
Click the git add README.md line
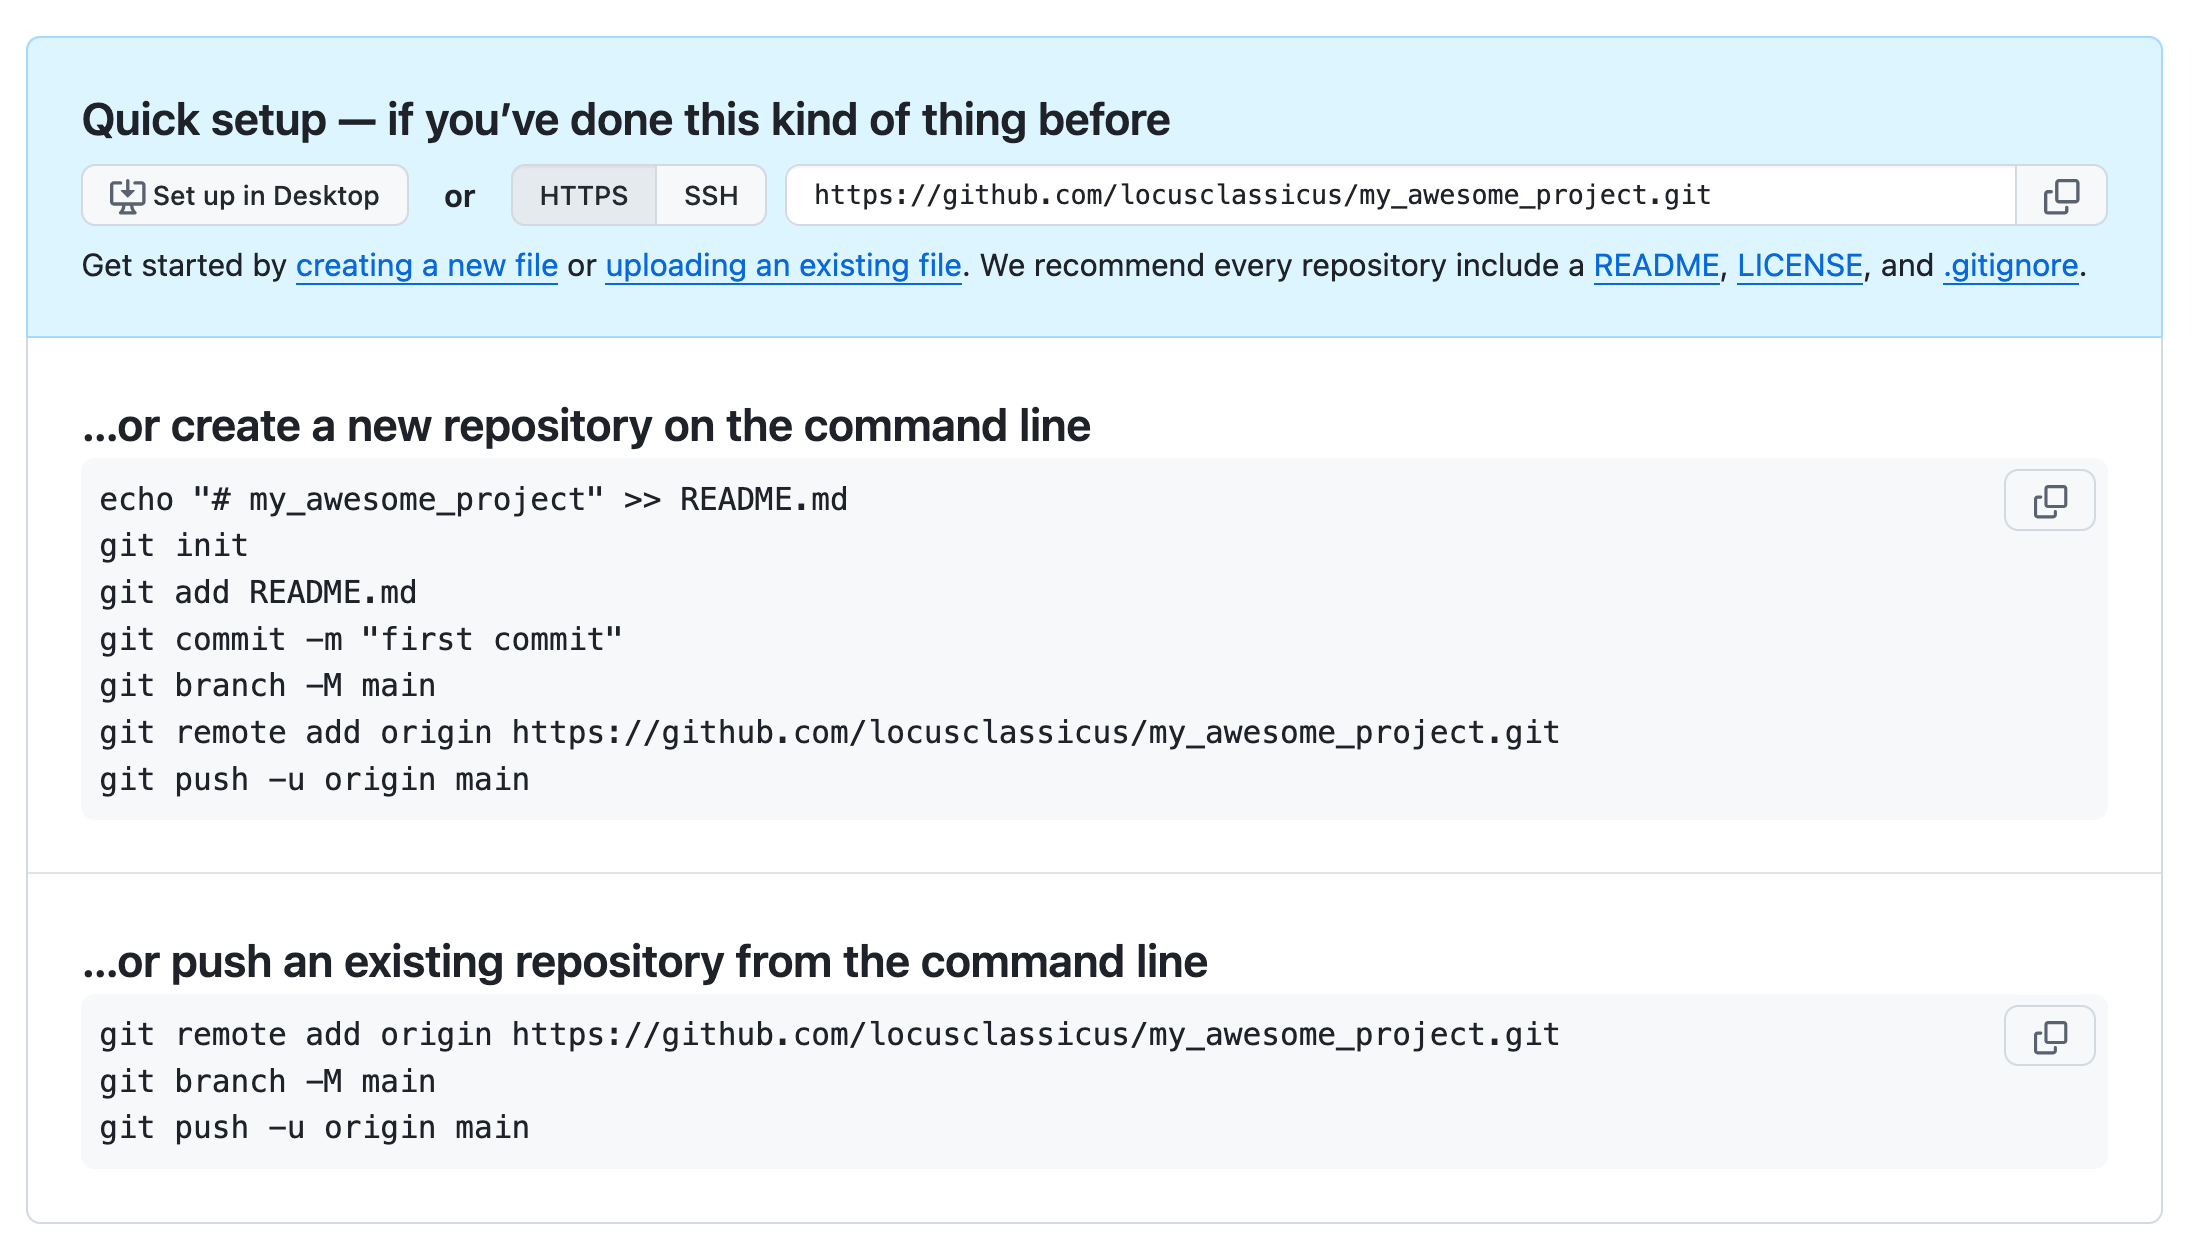click(x=258, y=593)
